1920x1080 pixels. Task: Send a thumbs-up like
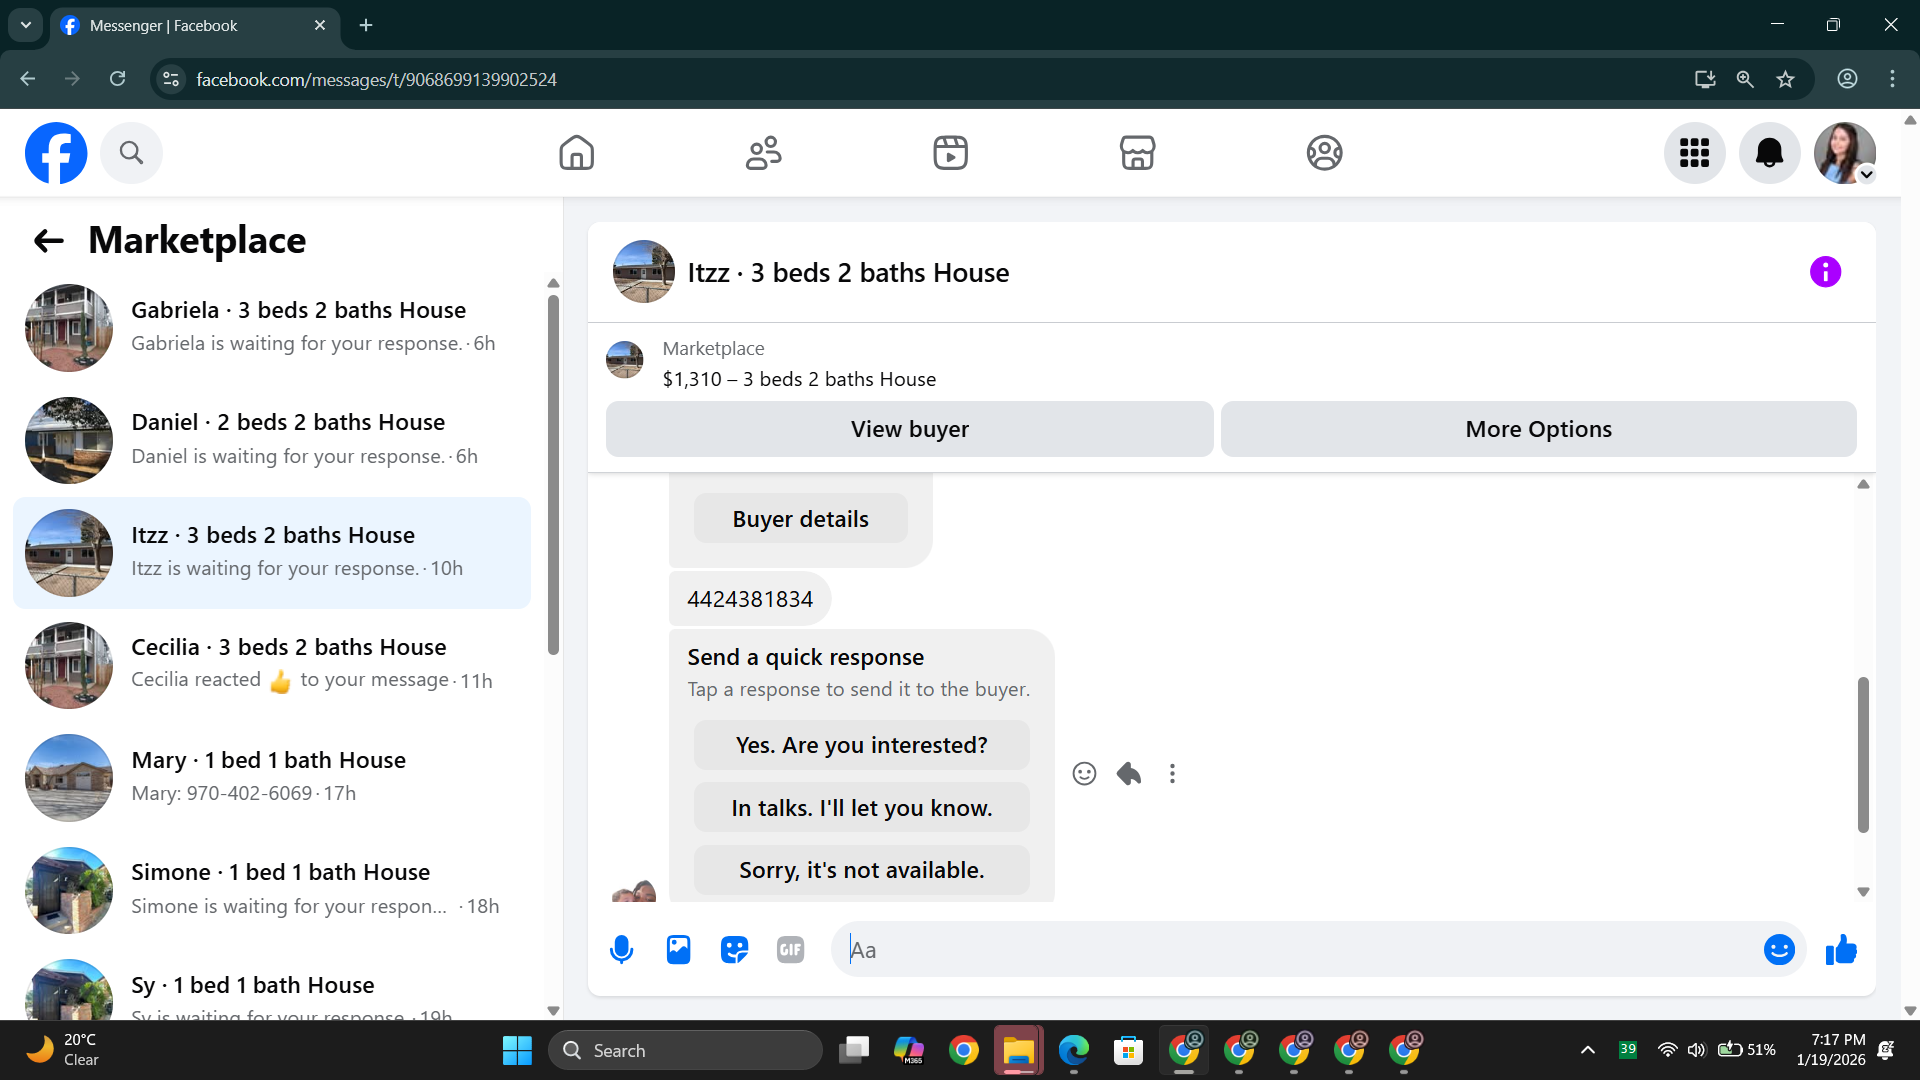(1840, 949)
